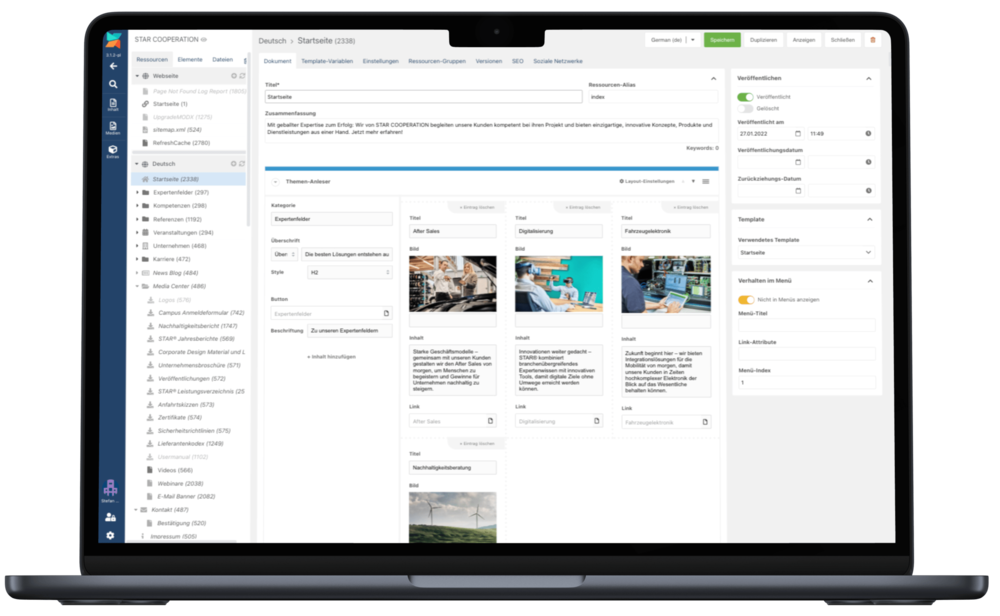Open the settings gear at bottom left
This screenshot has width=1000, height=616.
pyautogui.click(x=112, y=535)
